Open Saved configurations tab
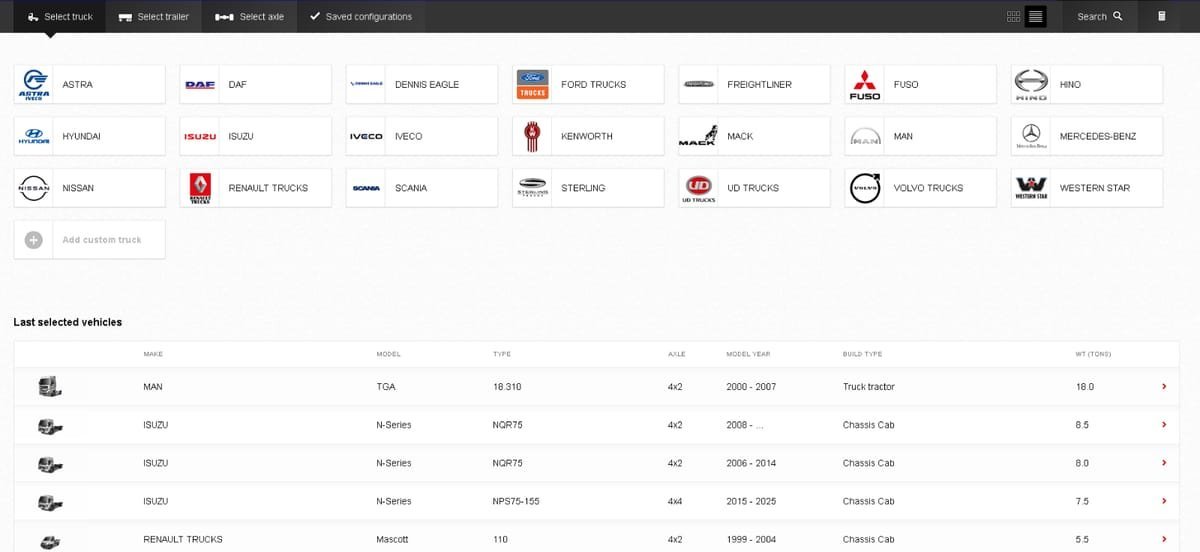Viewport: 1200px width, 552px height. 360,16
